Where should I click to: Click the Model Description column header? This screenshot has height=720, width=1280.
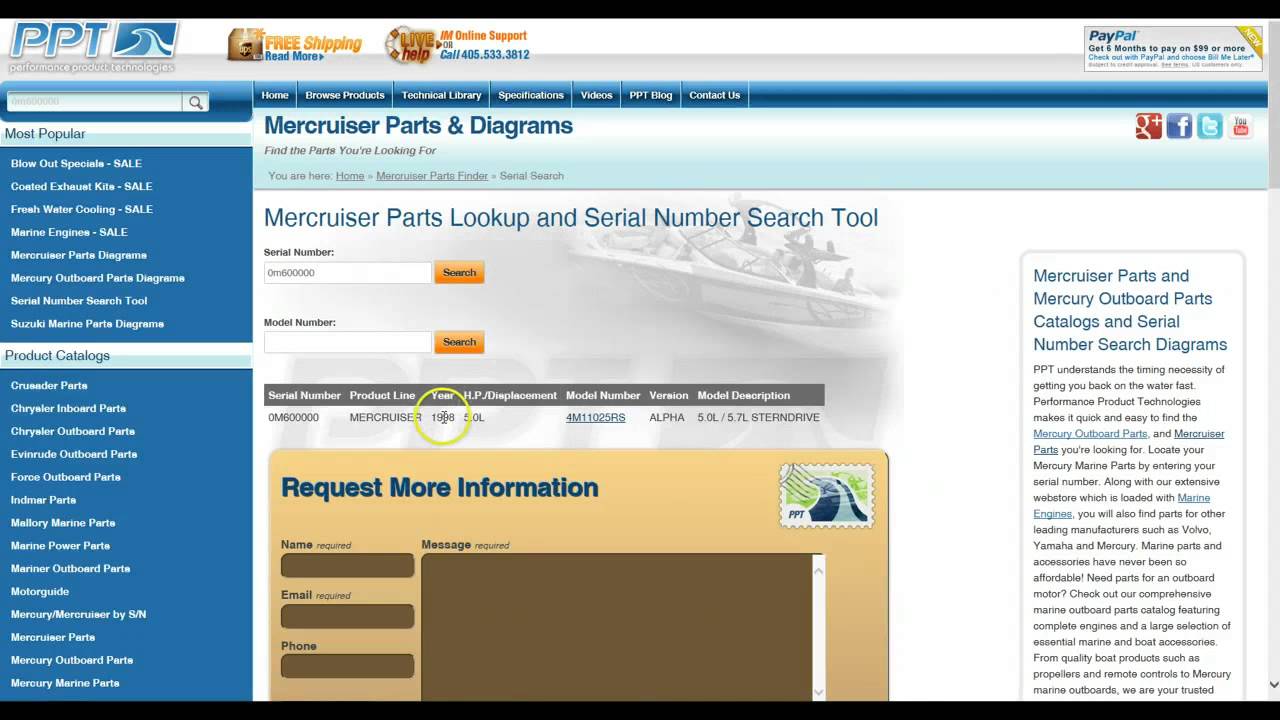coord(744,396)
